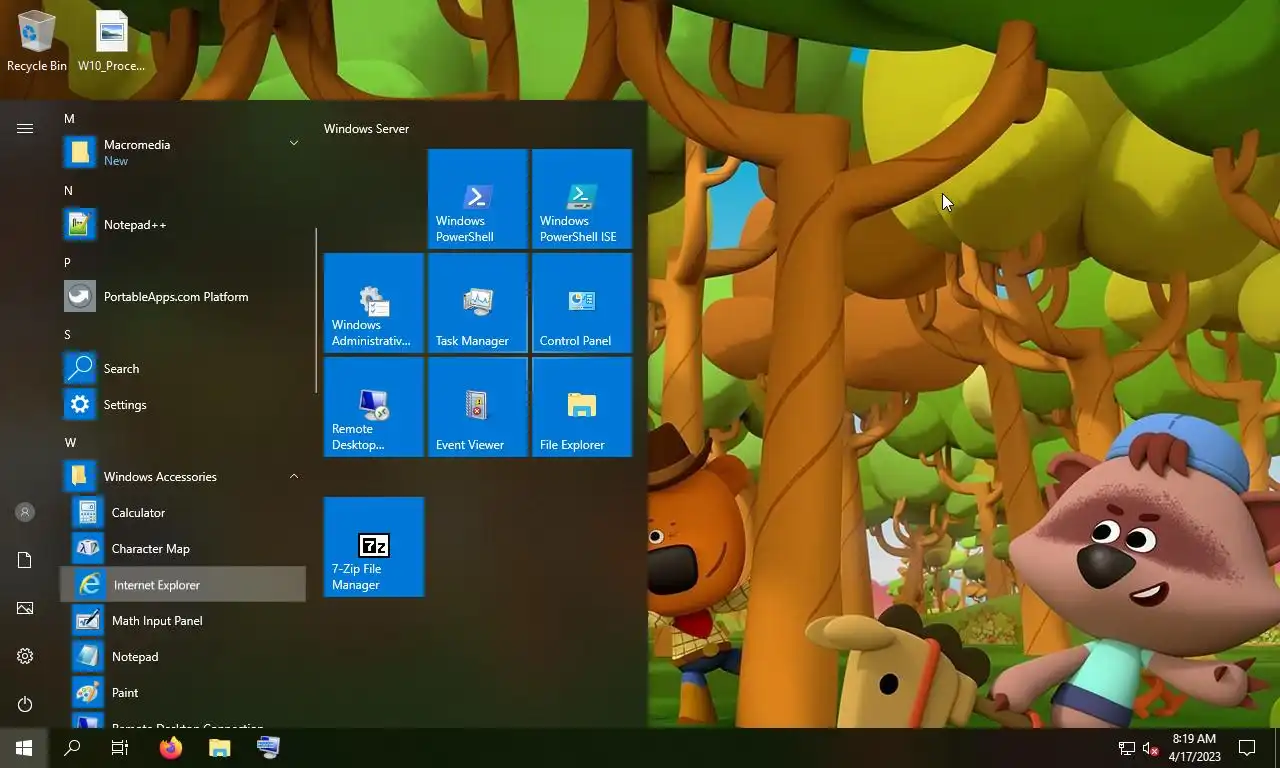Open clock showing 8:19 AM
The image size is (1280, 768).
1194,748
